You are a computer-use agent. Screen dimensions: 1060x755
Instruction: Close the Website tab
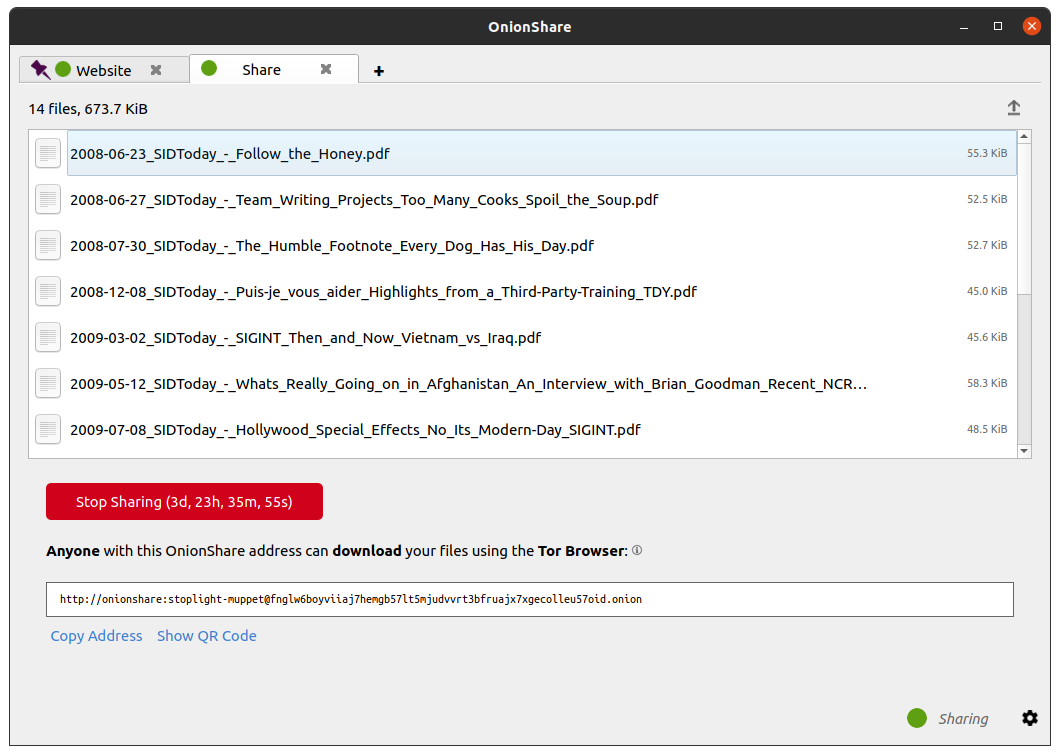point(156,70)
